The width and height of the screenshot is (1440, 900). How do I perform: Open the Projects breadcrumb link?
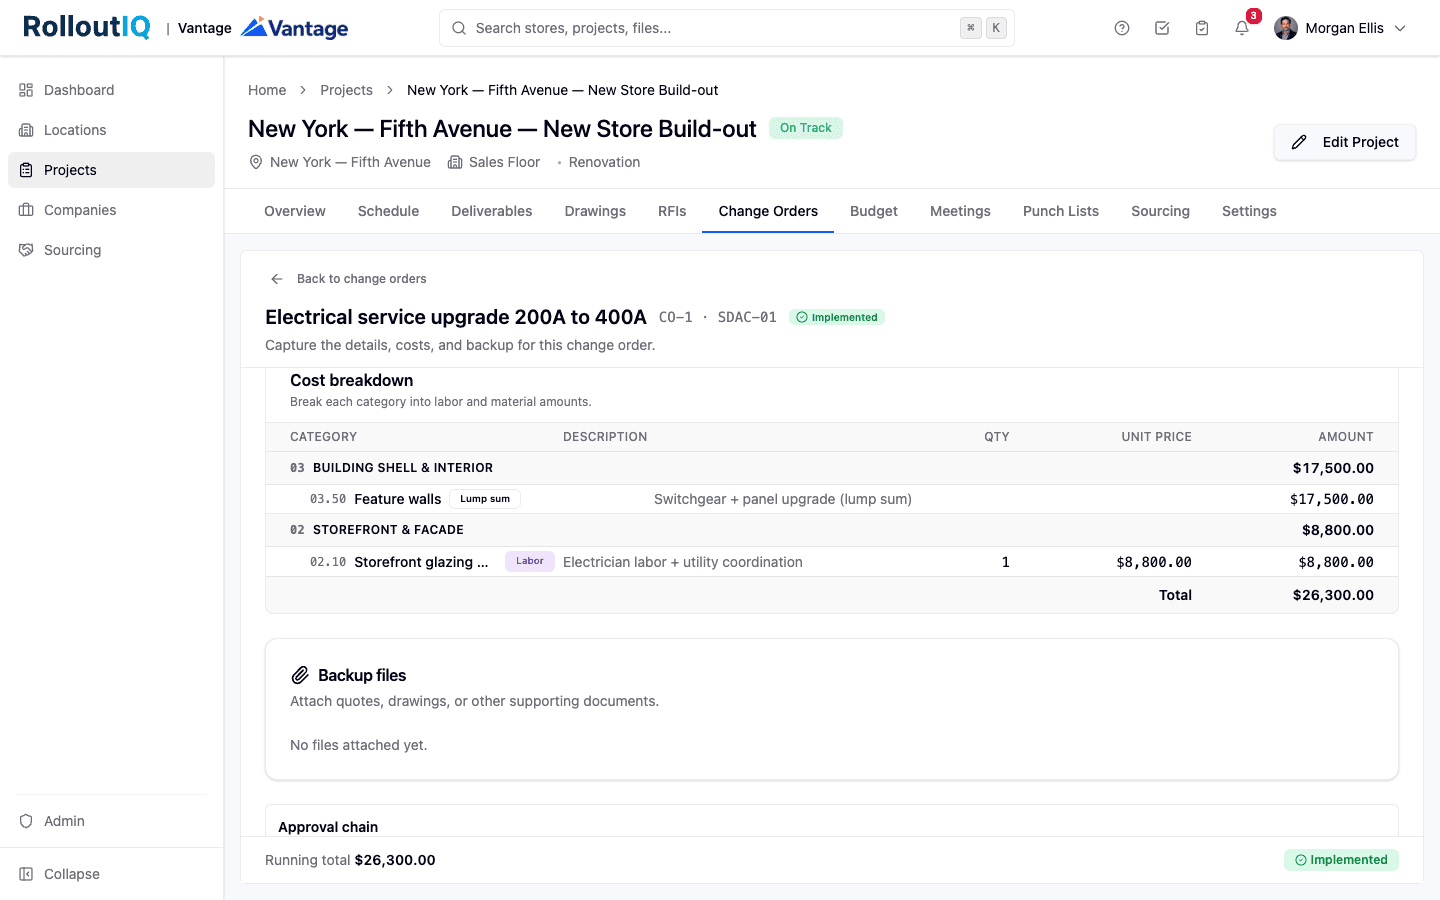tap(346, 90)
